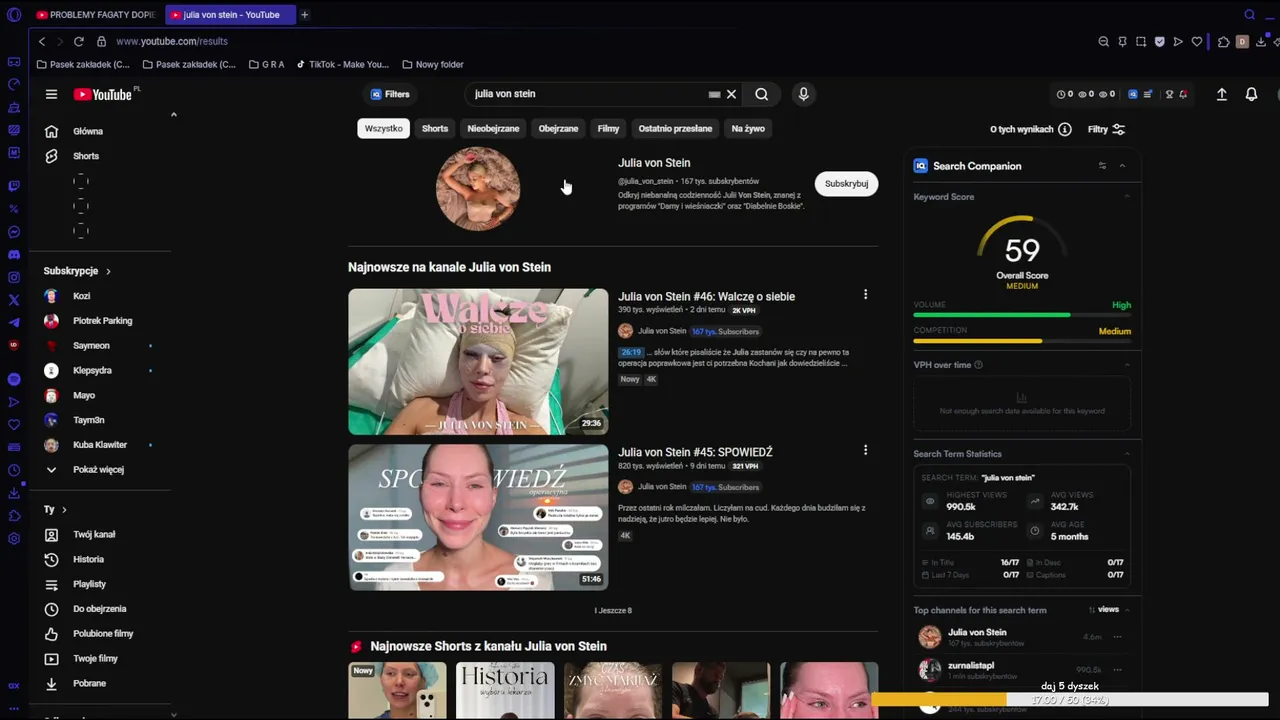
Task: Submit search using the magnifier icon
Action: [x=762, y=94]
